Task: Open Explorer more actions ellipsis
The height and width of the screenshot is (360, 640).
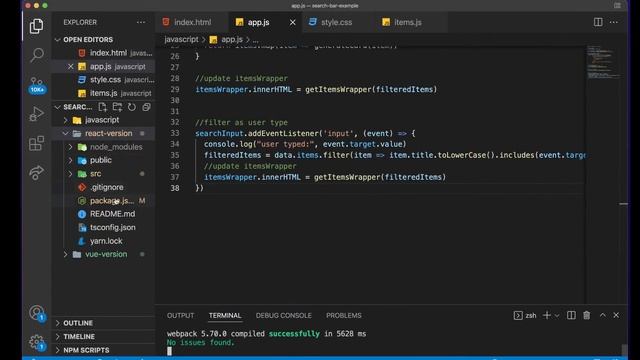Action: [x=141, y=22]
